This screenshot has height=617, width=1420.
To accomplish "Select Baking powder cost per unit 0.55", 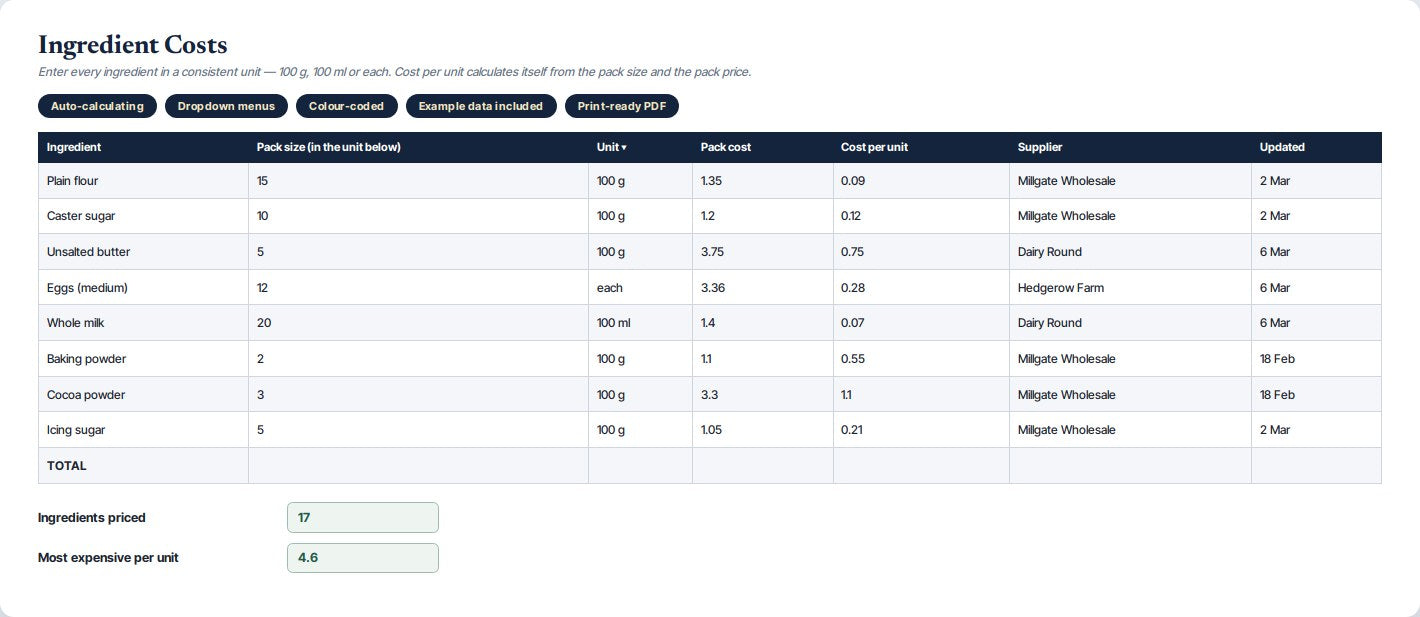I will (921, 359).
